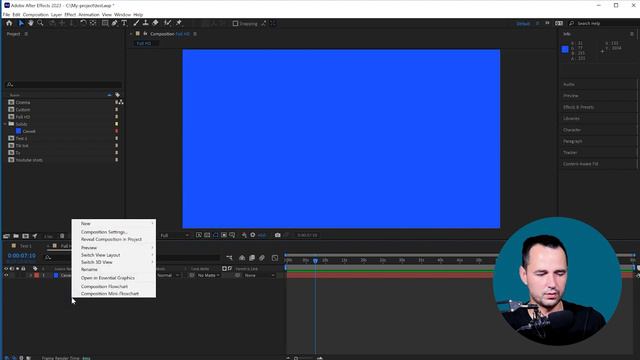
Task: Select the Eraser tool
Action: tap(155, 23)
